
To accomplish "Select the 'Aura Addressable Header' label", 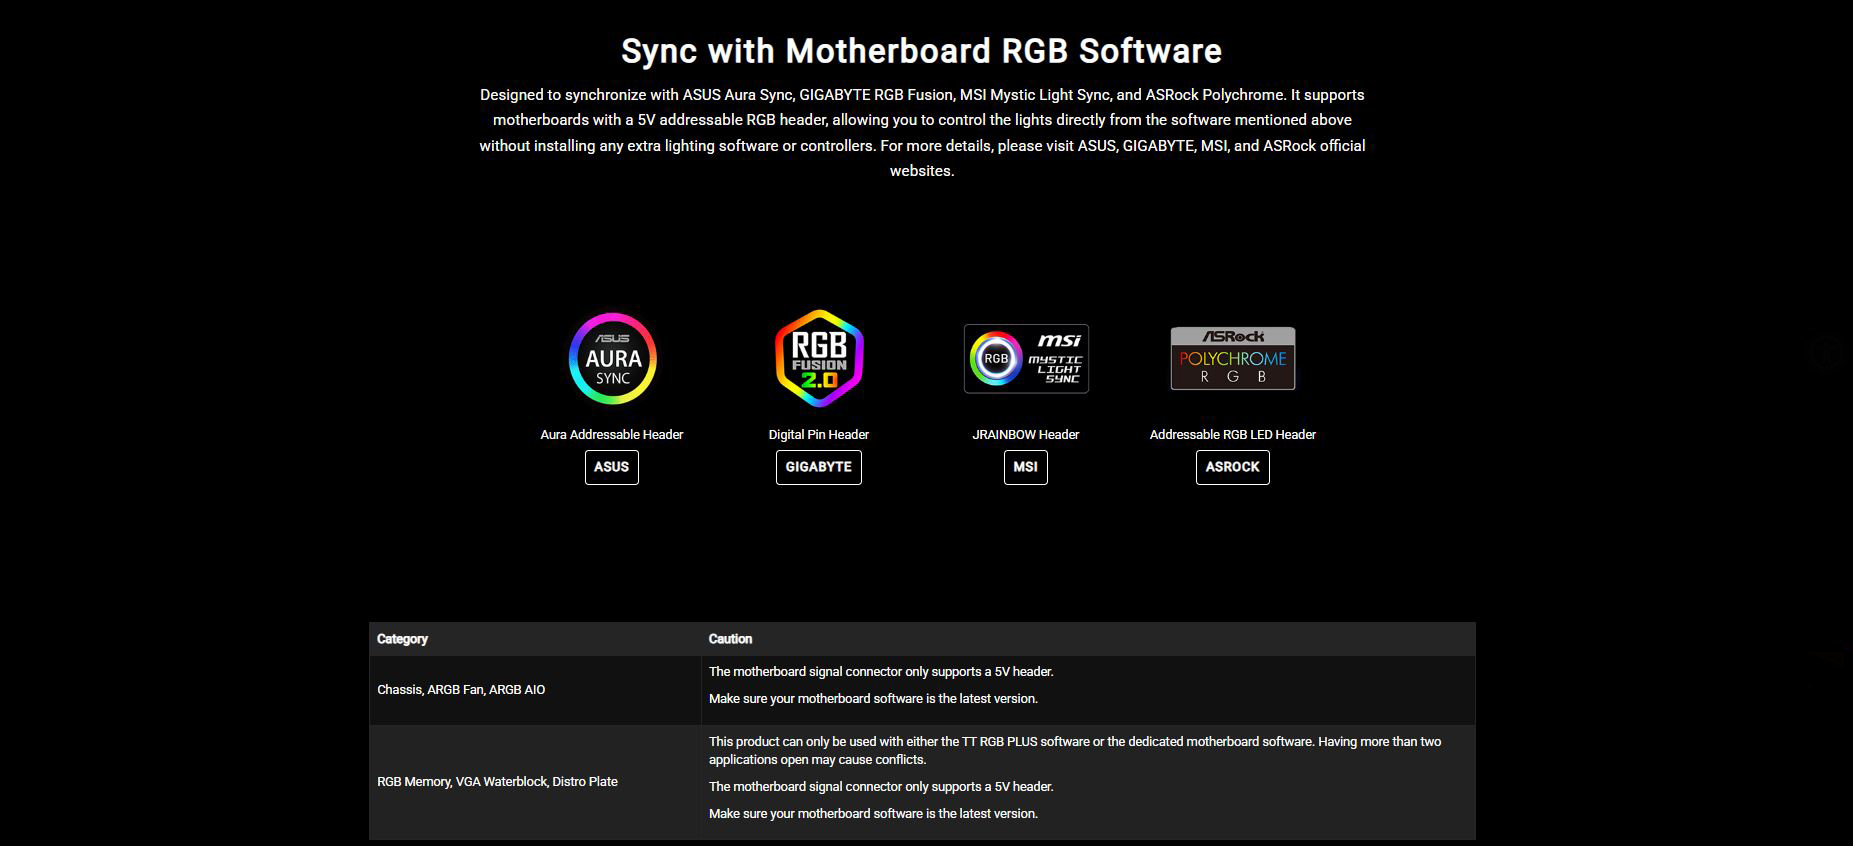I will pyautogui.click(x=612, y=434).
